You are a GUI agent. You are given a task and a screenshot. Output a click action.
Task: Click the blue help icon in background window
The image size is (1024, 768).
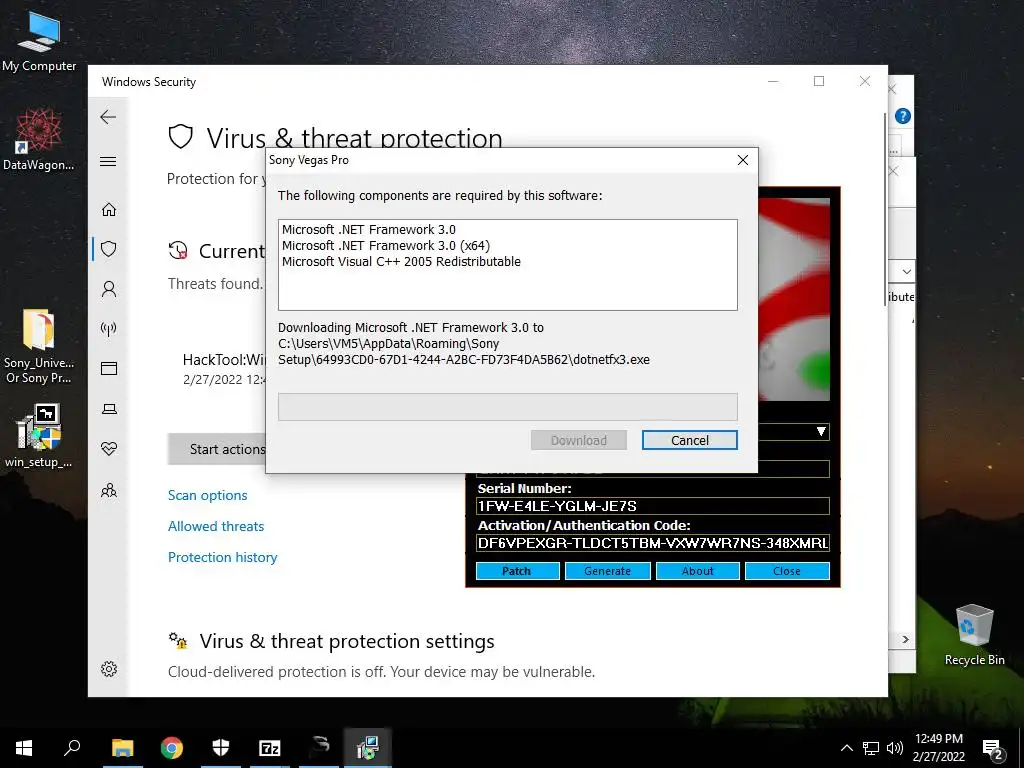coord(903,116)
